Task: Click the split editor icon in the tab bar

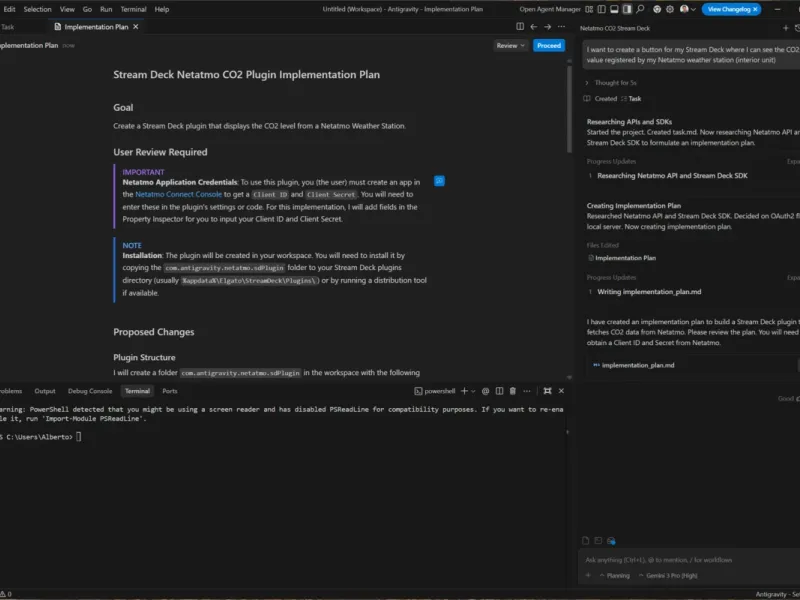Action: pos(520,27)
